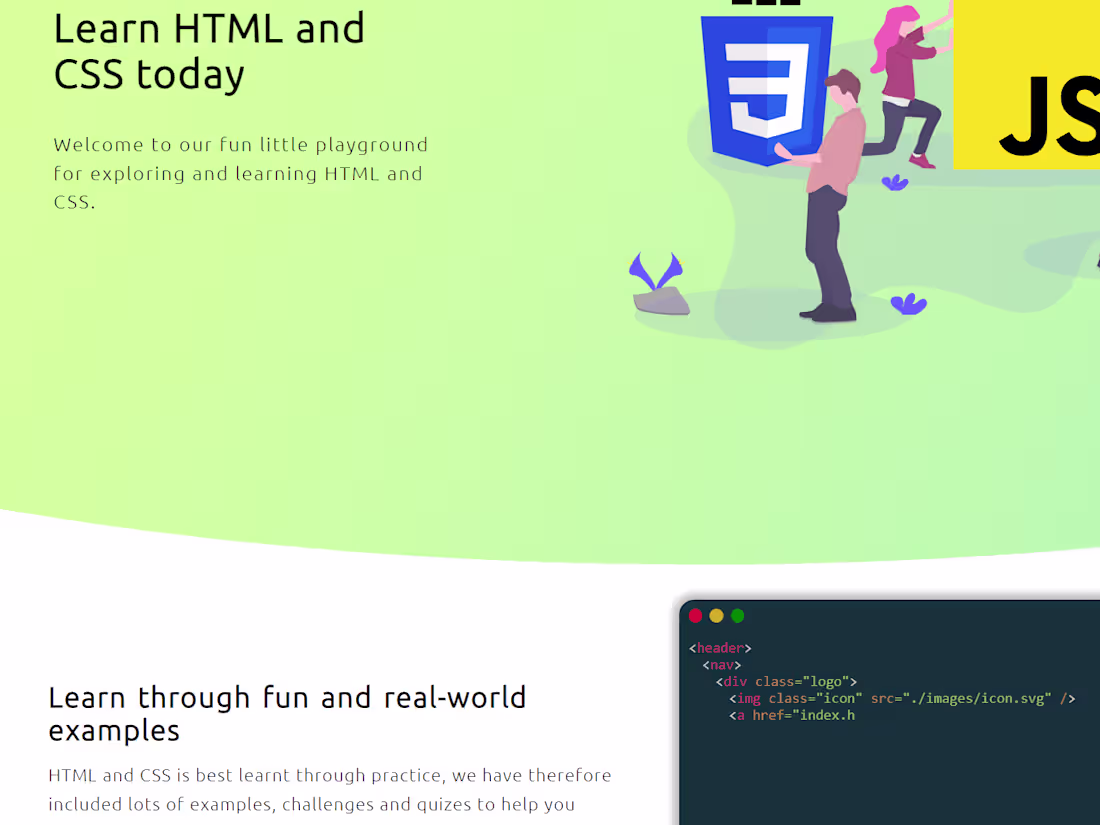Toggle the red traffic-light button on code window

click(696, 615)
